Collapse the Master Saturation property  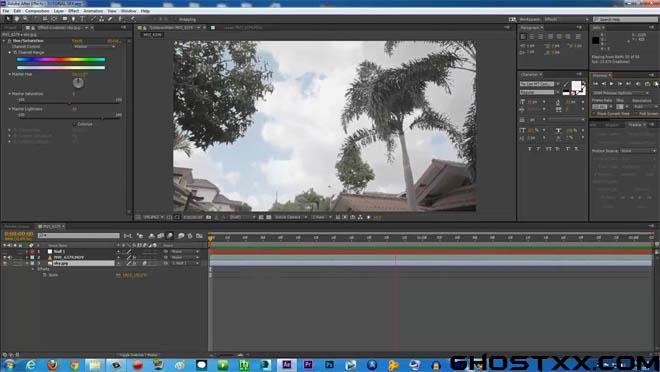pos(10,94)
